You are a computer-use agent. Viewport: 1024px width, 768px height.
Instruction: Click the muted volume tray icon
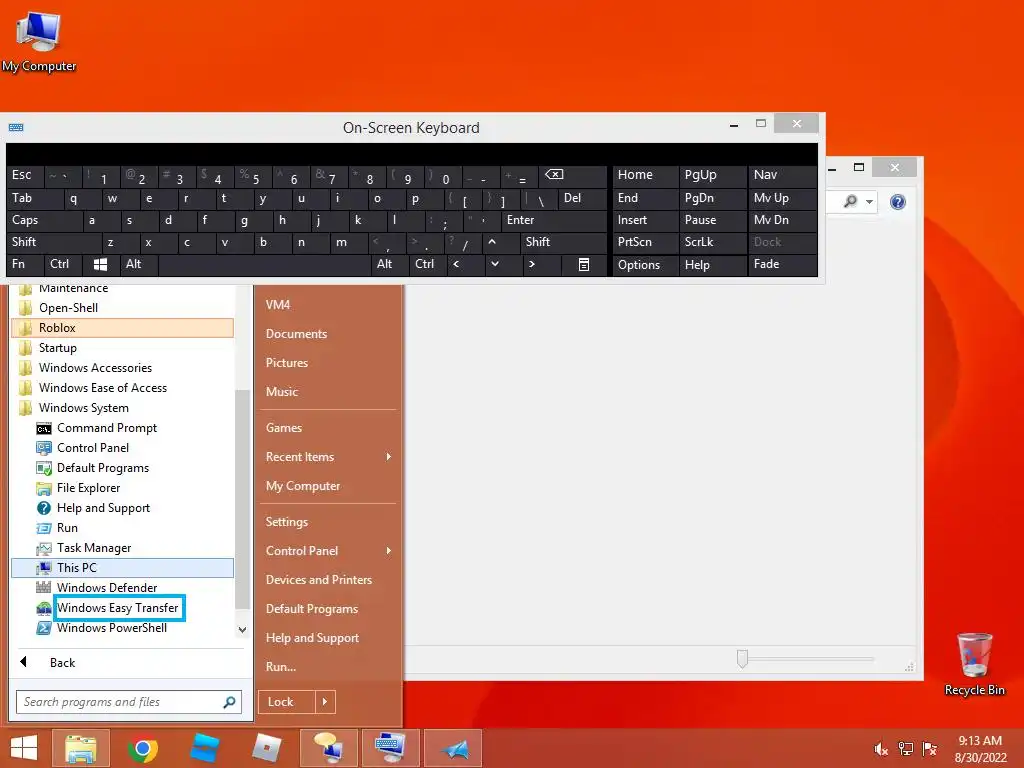point(881,749)
